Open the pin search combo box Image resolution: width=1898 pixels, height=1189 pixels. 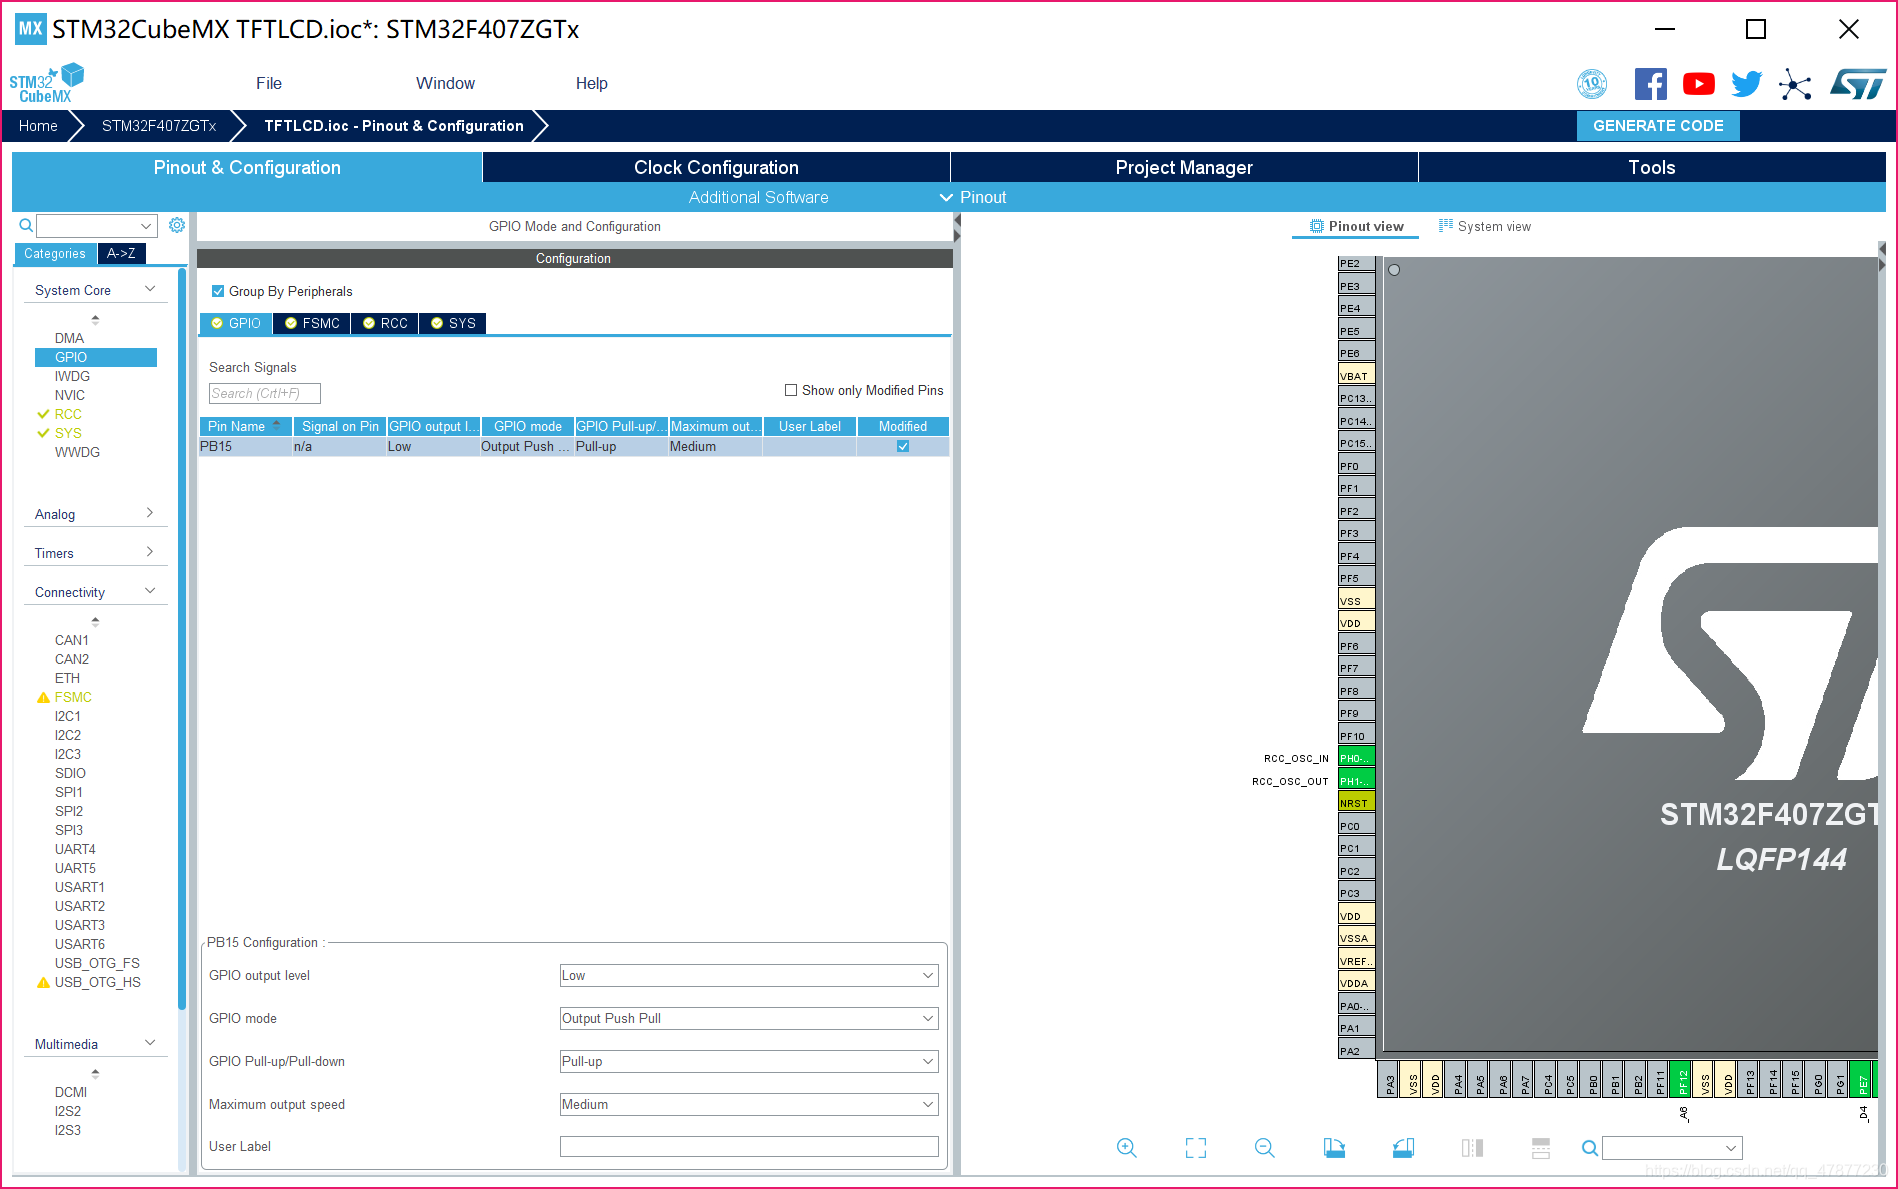point(1672,1148)
